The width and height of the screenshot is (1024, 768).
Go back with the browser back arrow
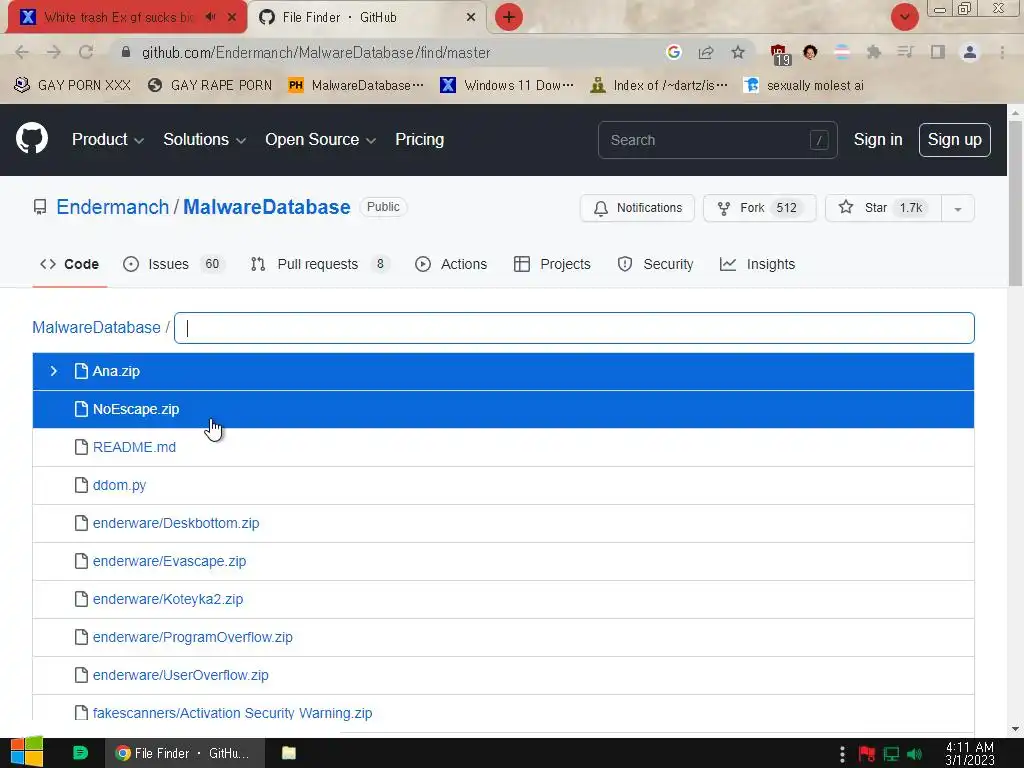pos(22,52)
